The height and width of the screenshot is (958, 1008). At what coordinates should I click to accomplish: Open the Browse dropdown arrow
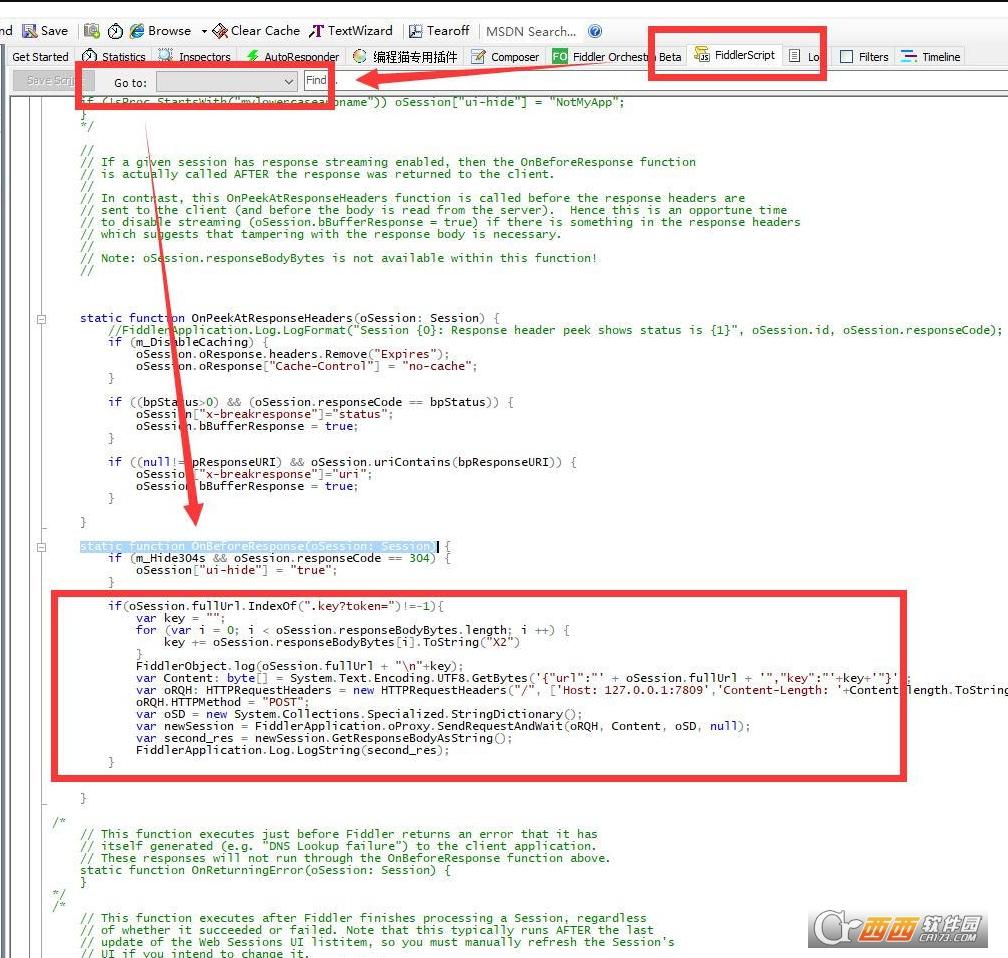tap(204, 31)
